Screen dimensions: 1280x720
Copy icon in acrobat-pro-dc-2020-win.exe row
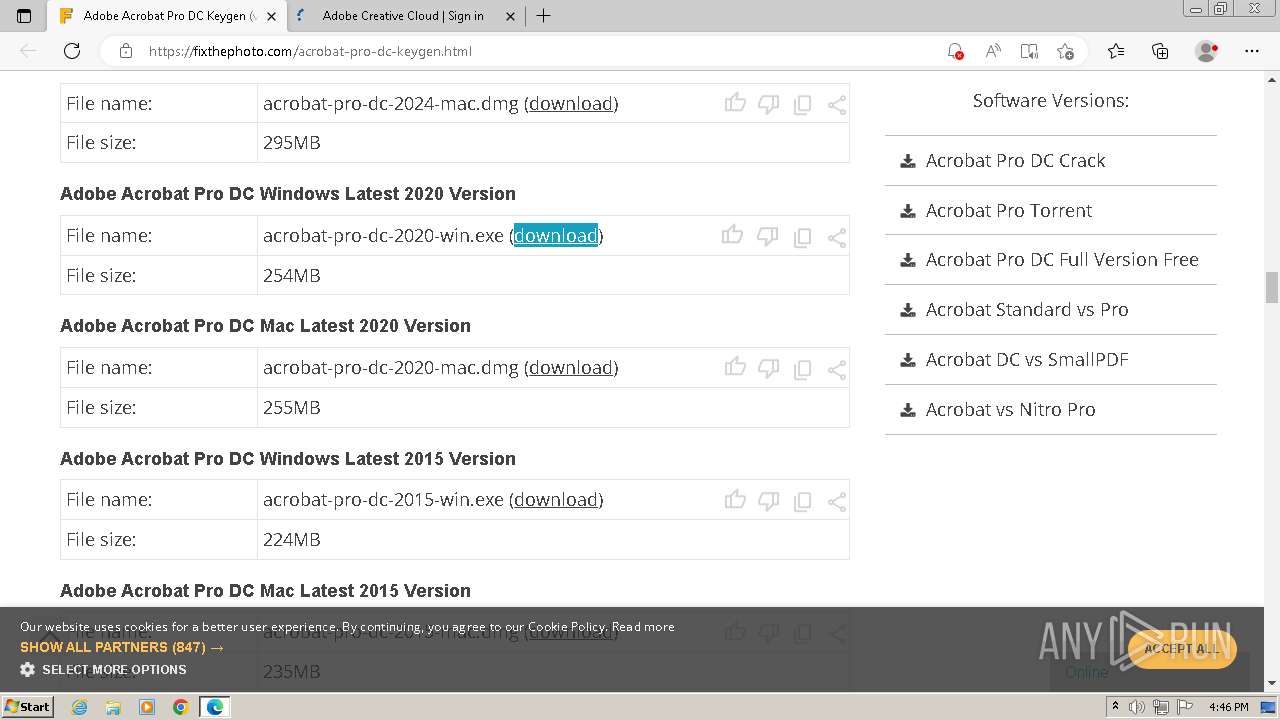tap(802, 237)
